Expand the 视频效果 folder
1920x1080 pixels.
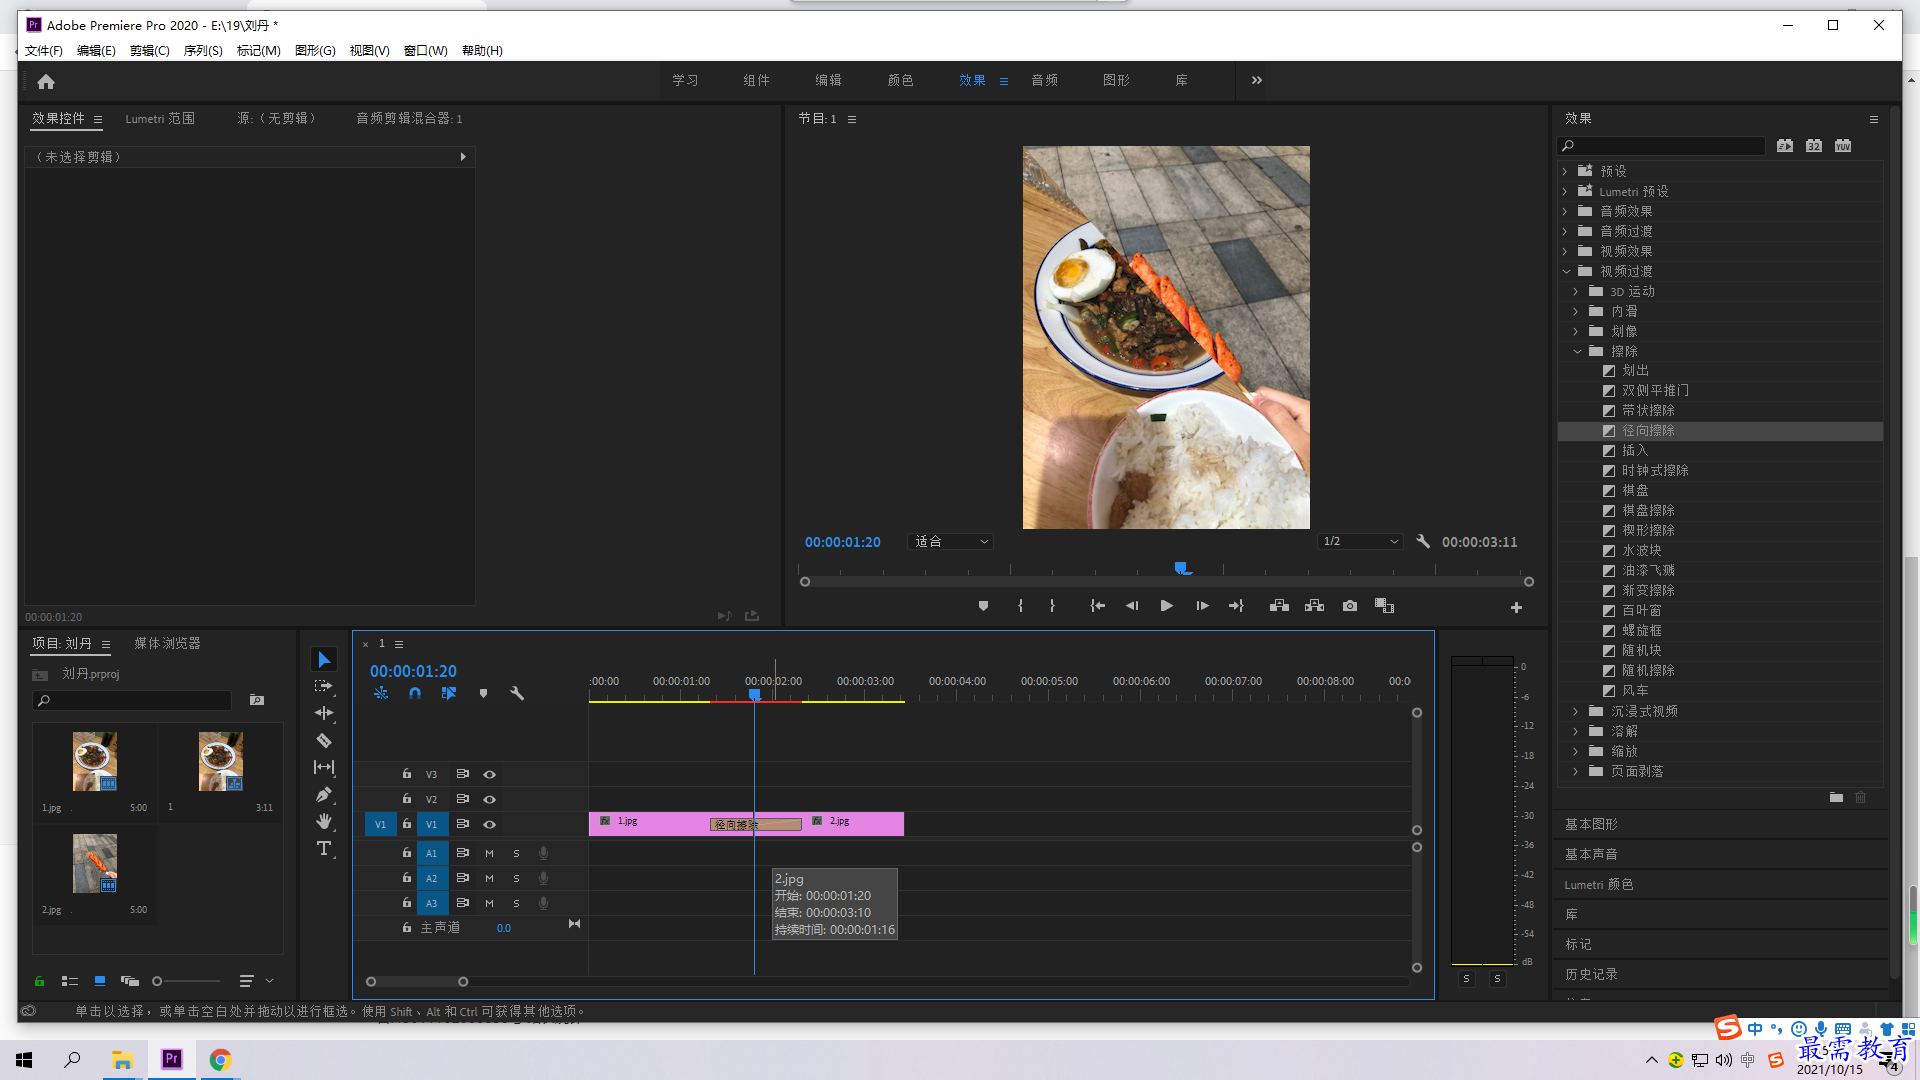pos(1566,252)
